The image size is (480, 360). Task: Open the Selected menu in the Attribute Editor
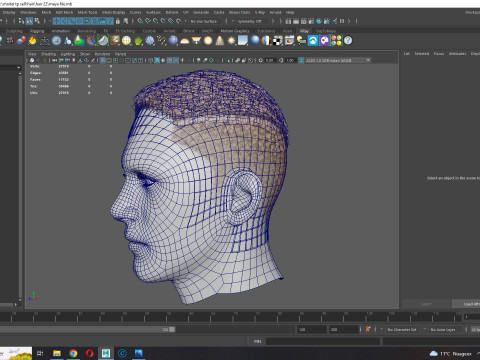[x=422, y=54]
